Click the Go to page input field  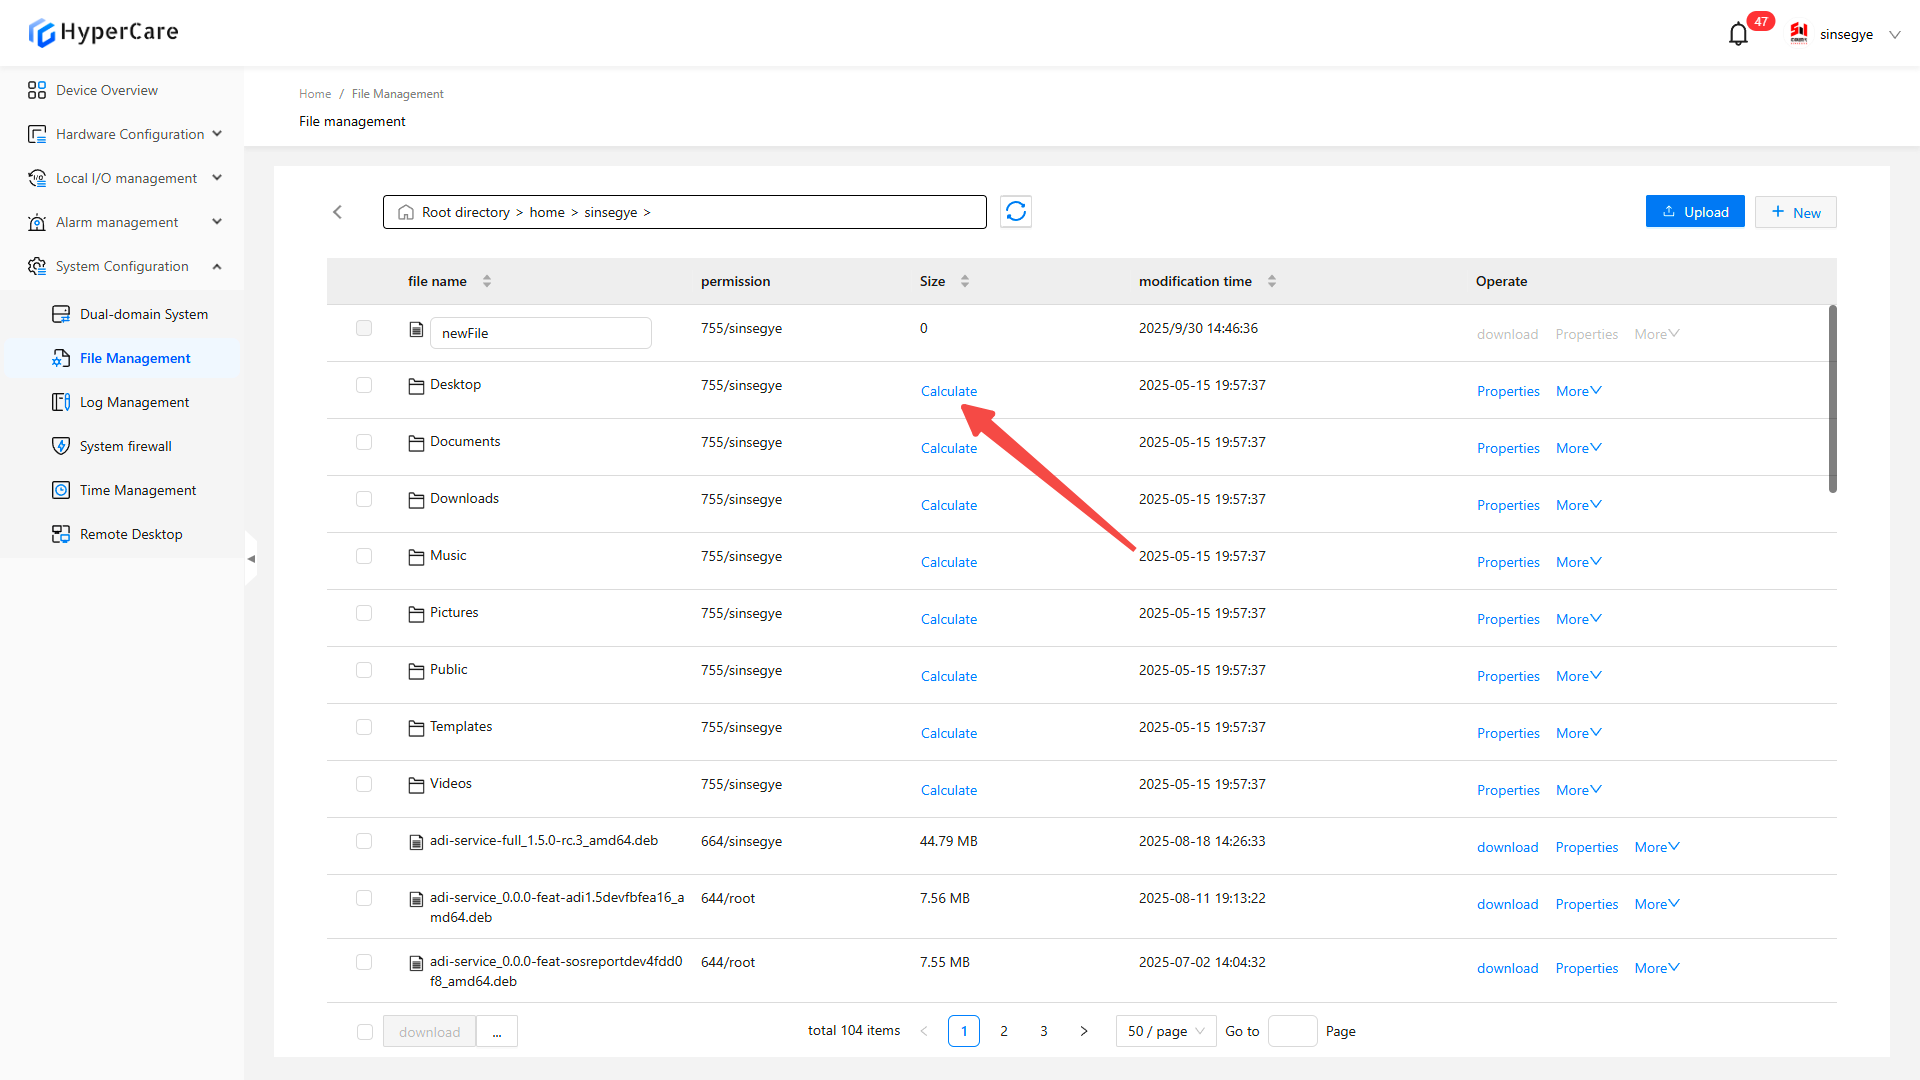click(1292, 1031)
